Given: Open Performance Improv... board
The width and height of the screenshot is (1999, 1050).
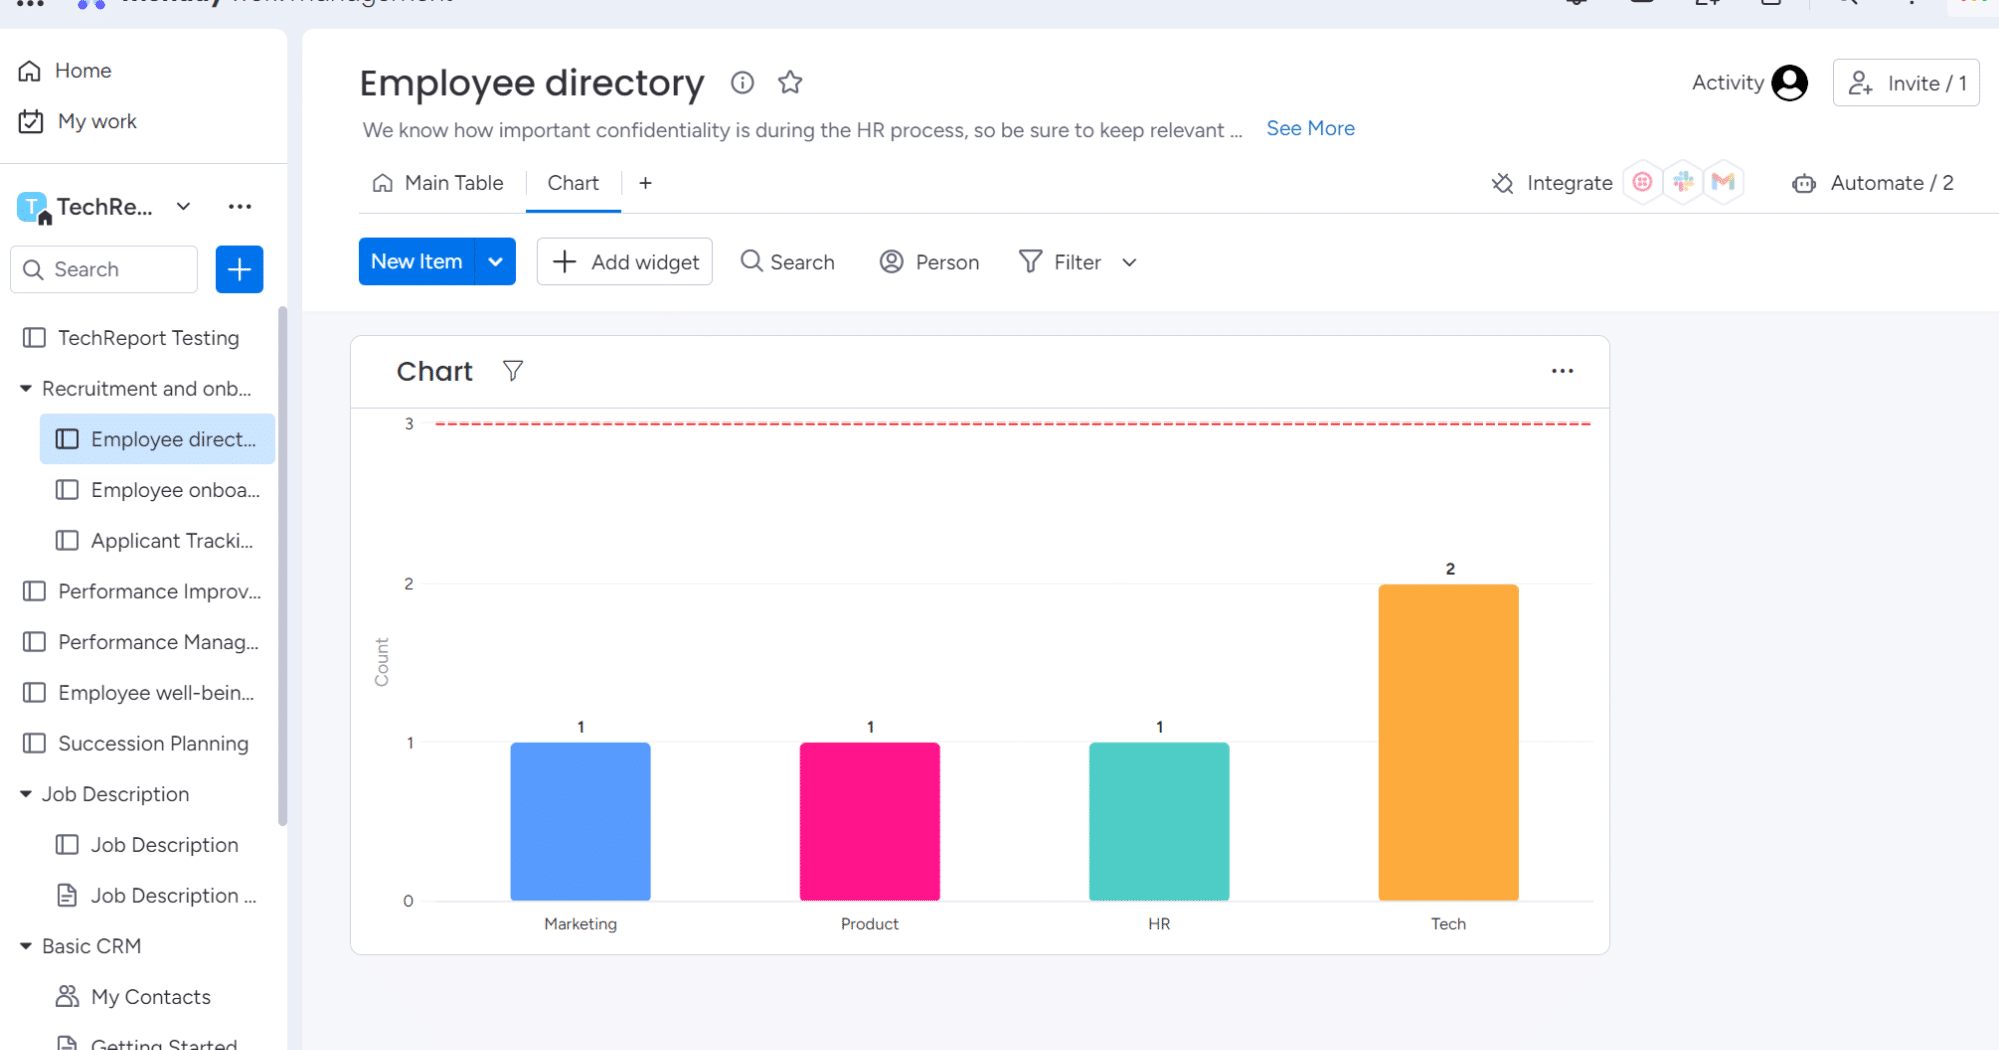Looking at the screenshot, I should tap(142, 591).
